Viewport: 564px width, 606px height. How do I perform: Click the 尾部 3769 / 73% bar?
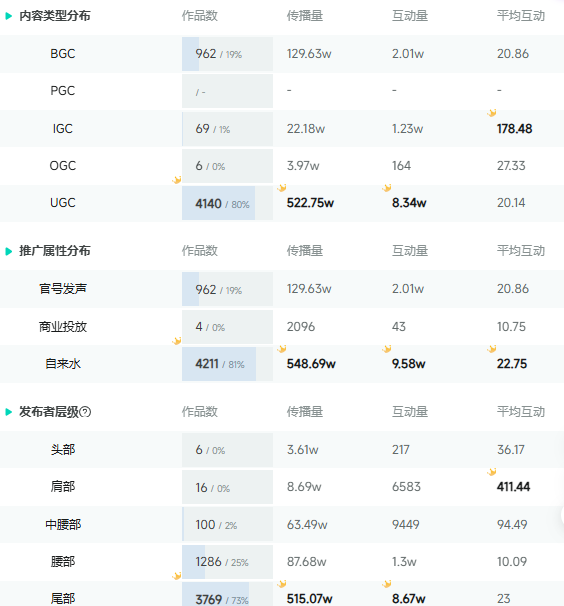pyautogui.click(x=227, y=594)
